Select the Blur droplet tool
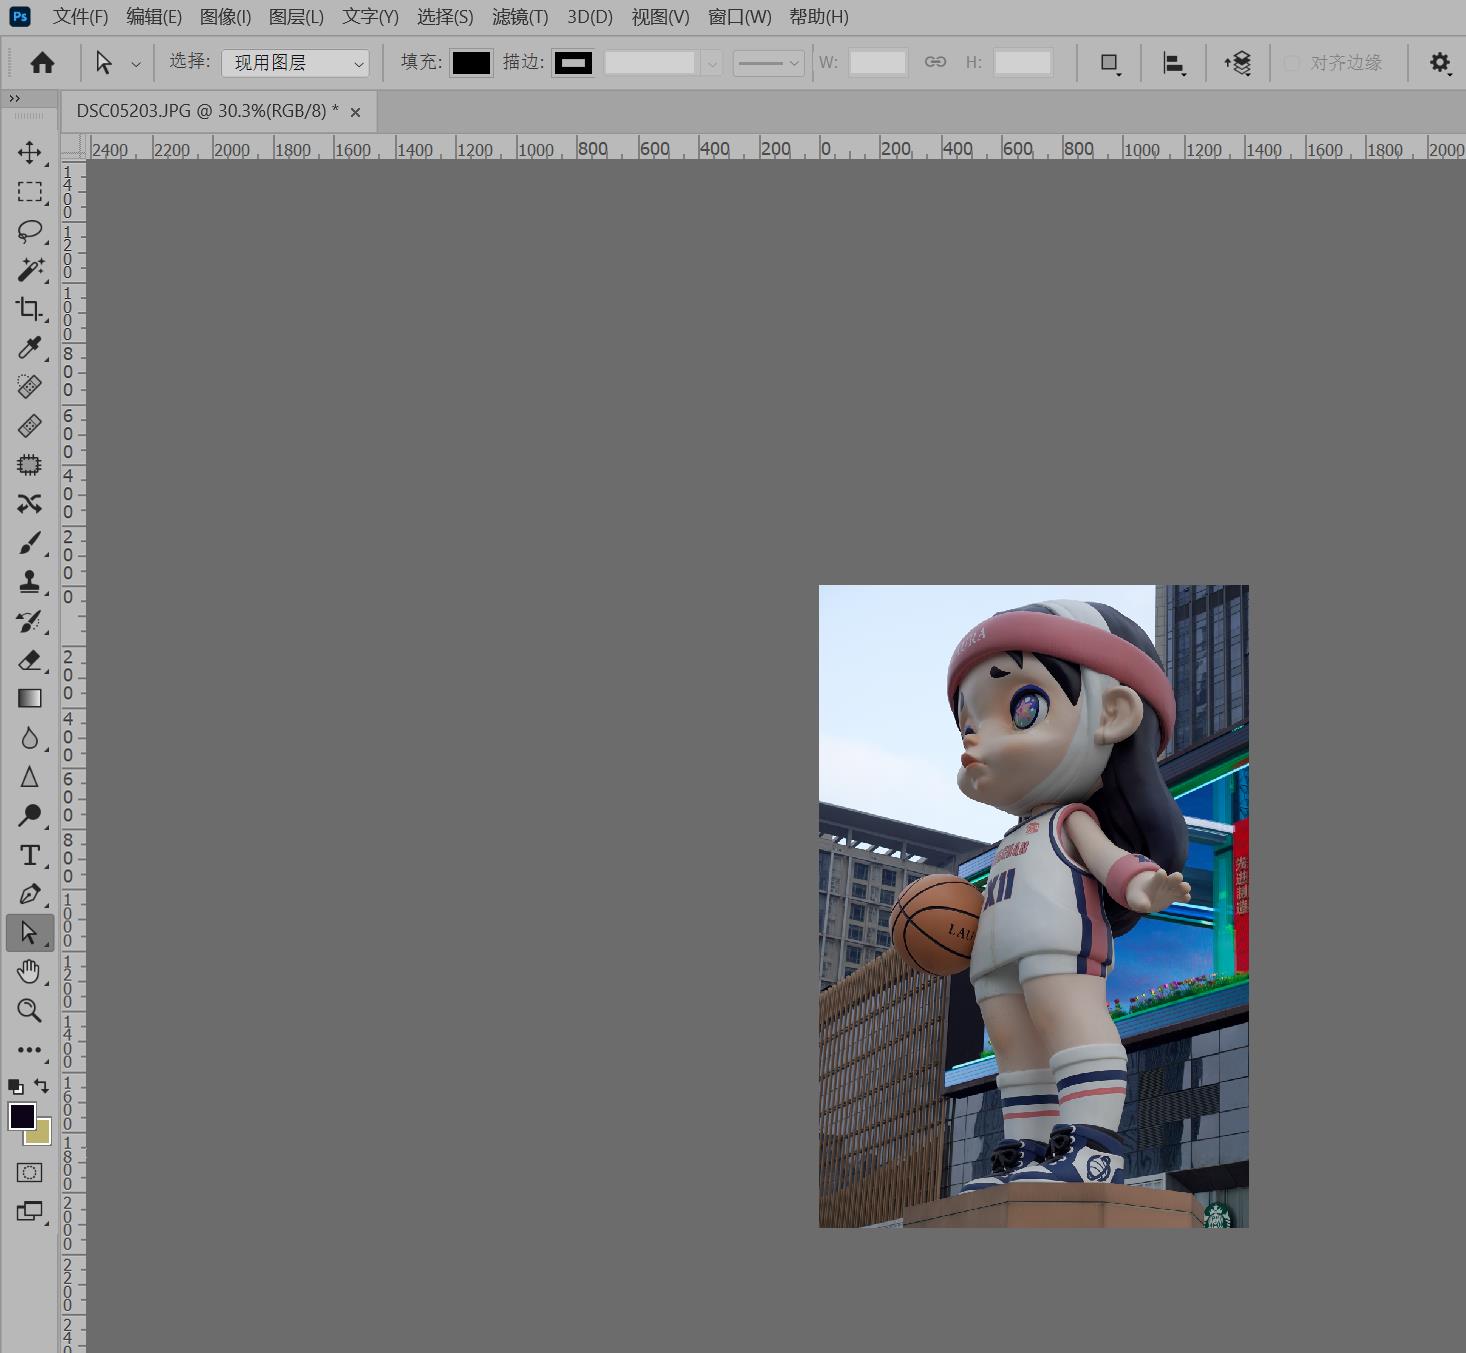 pyautogui.click(x=29, y=738)
